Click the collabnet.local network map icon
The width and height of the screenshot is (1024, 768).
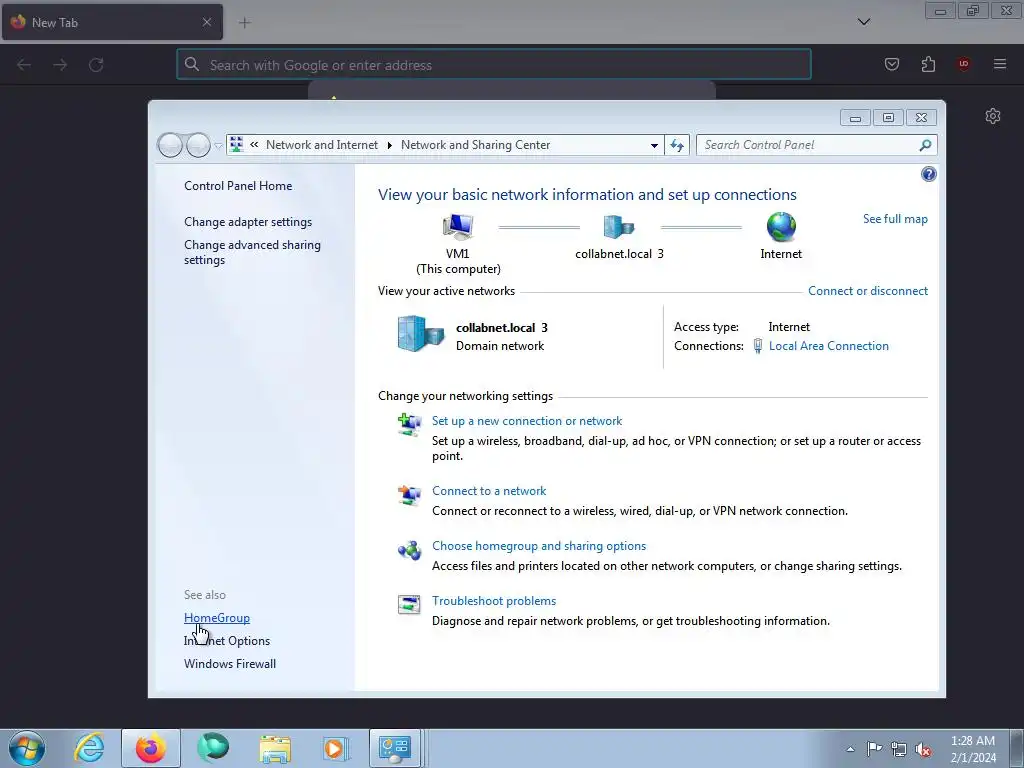point(618,227)
